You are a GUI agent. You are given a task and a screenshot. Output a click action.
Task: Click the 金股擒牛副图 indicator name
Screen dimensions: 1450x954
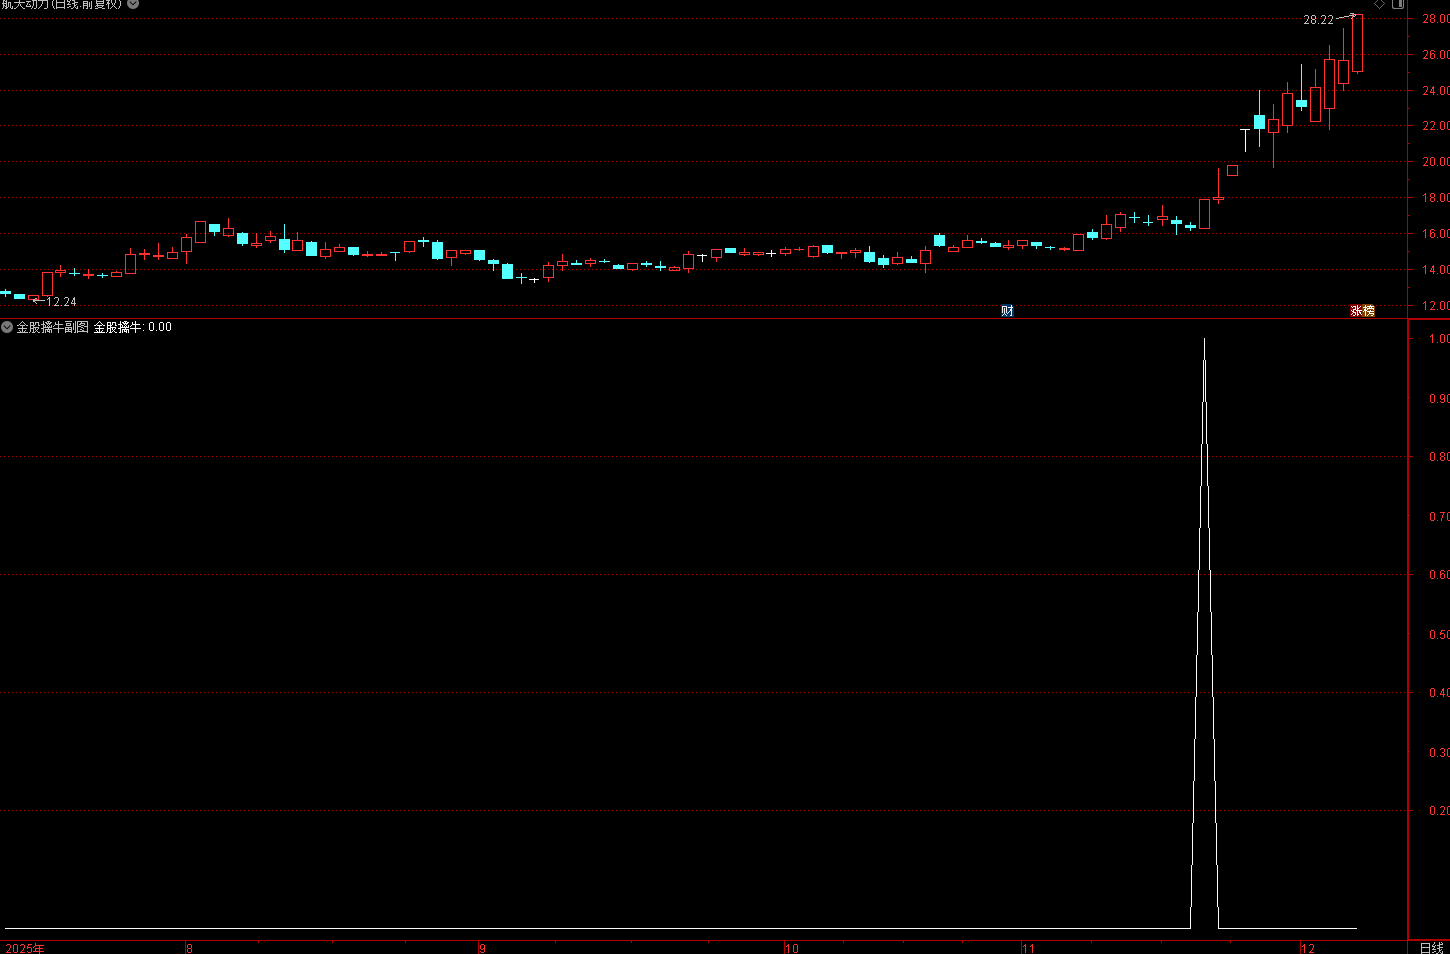point(52,327)
